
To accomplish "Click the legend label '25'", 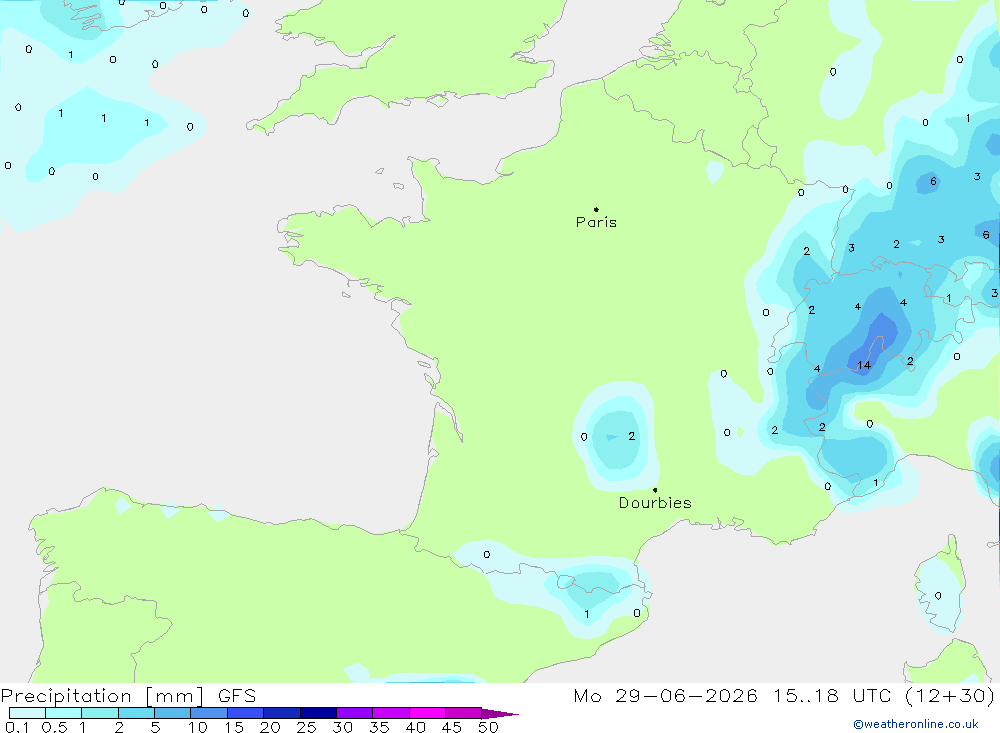I will coord(306,727).
